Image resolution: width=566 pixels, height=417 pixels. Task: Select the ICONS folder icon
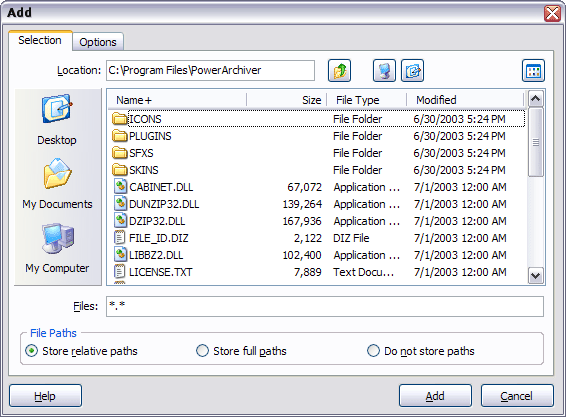pyautogui.click(x=119, y=119)
